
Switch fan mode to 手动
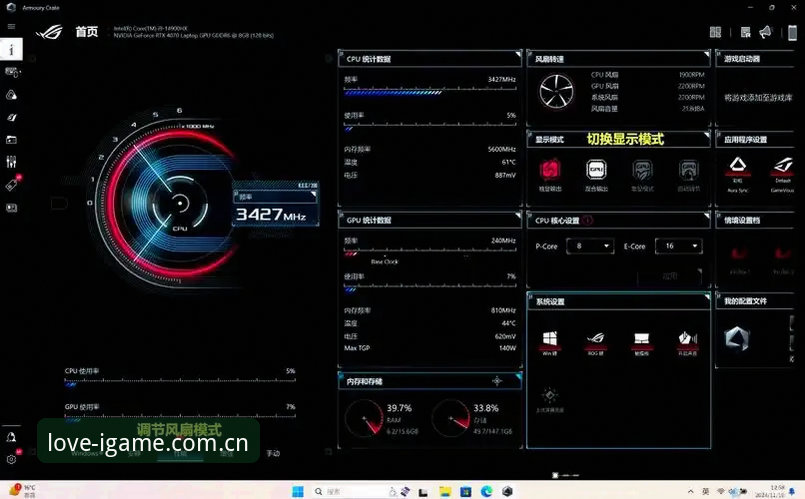[x=273, y=453]
